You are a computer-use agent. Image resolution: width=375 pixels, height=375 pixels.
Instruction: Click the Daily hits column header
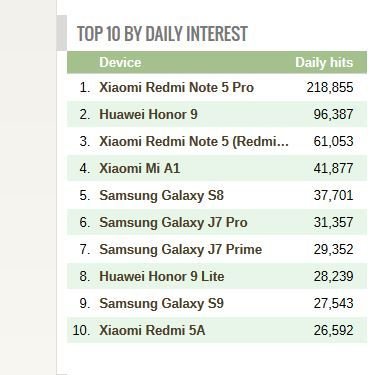click(x=324, y=62)
